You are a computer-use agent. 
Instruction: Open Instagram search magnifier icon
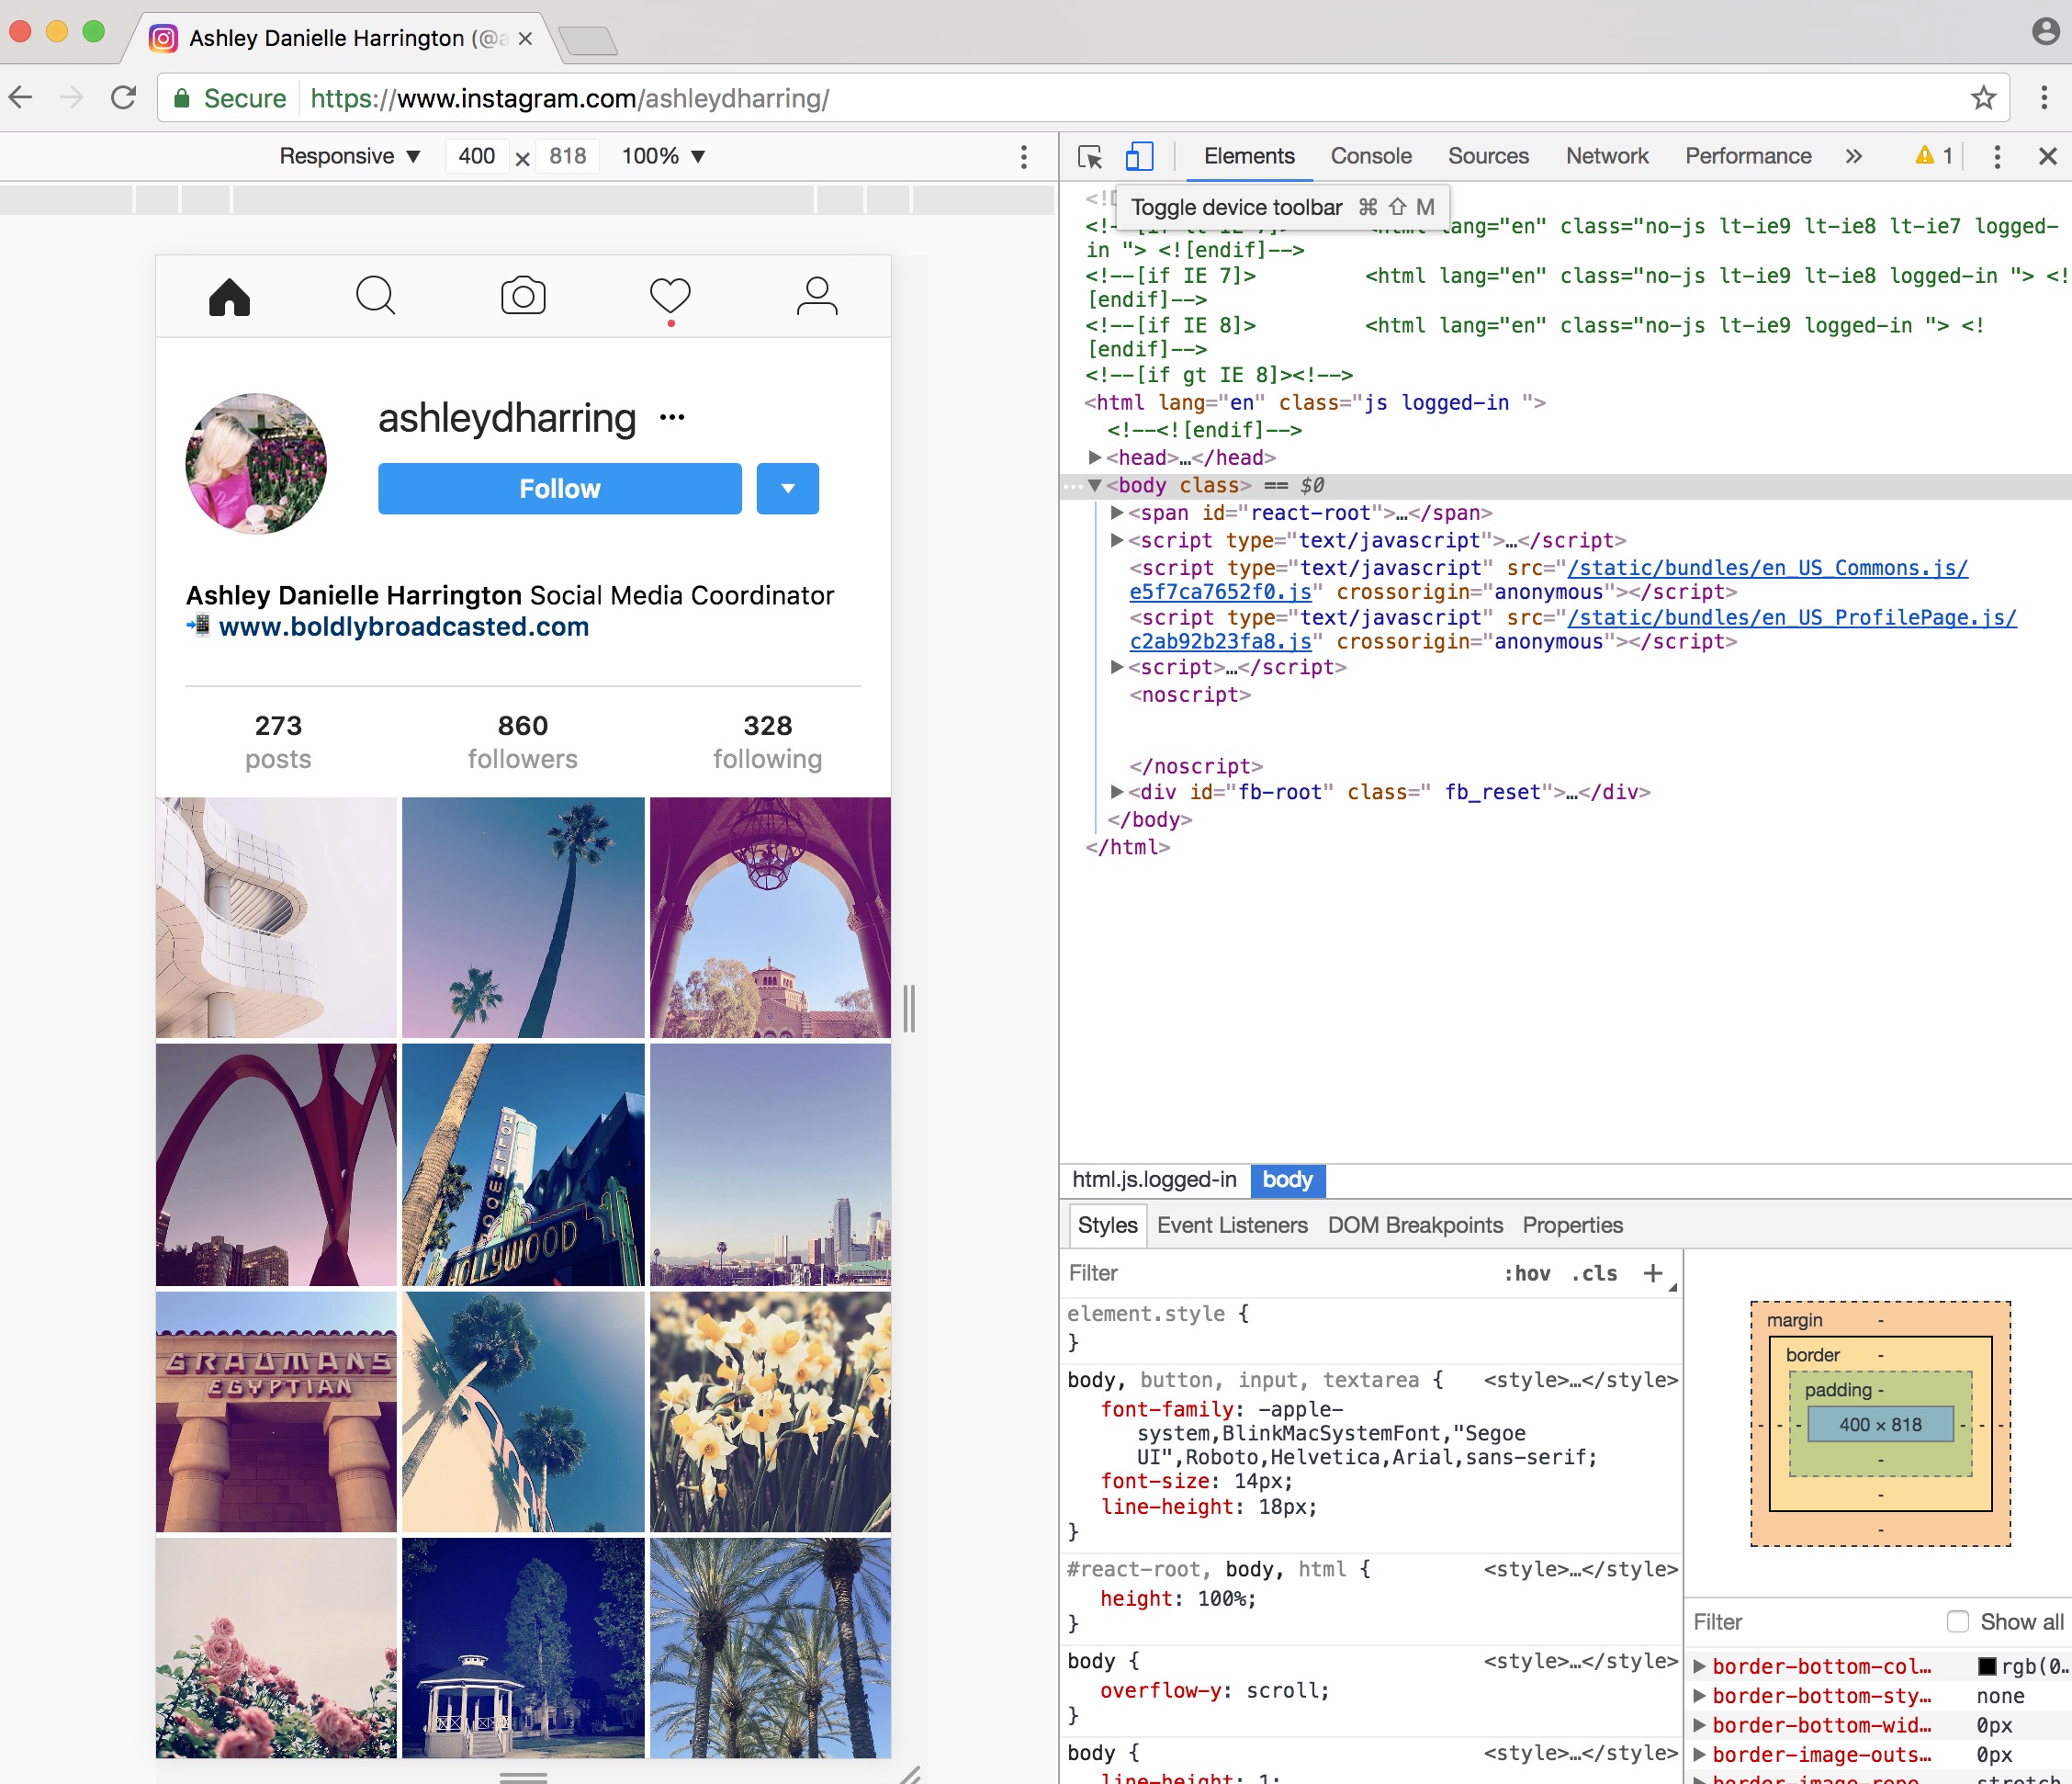tap(376, 296)
